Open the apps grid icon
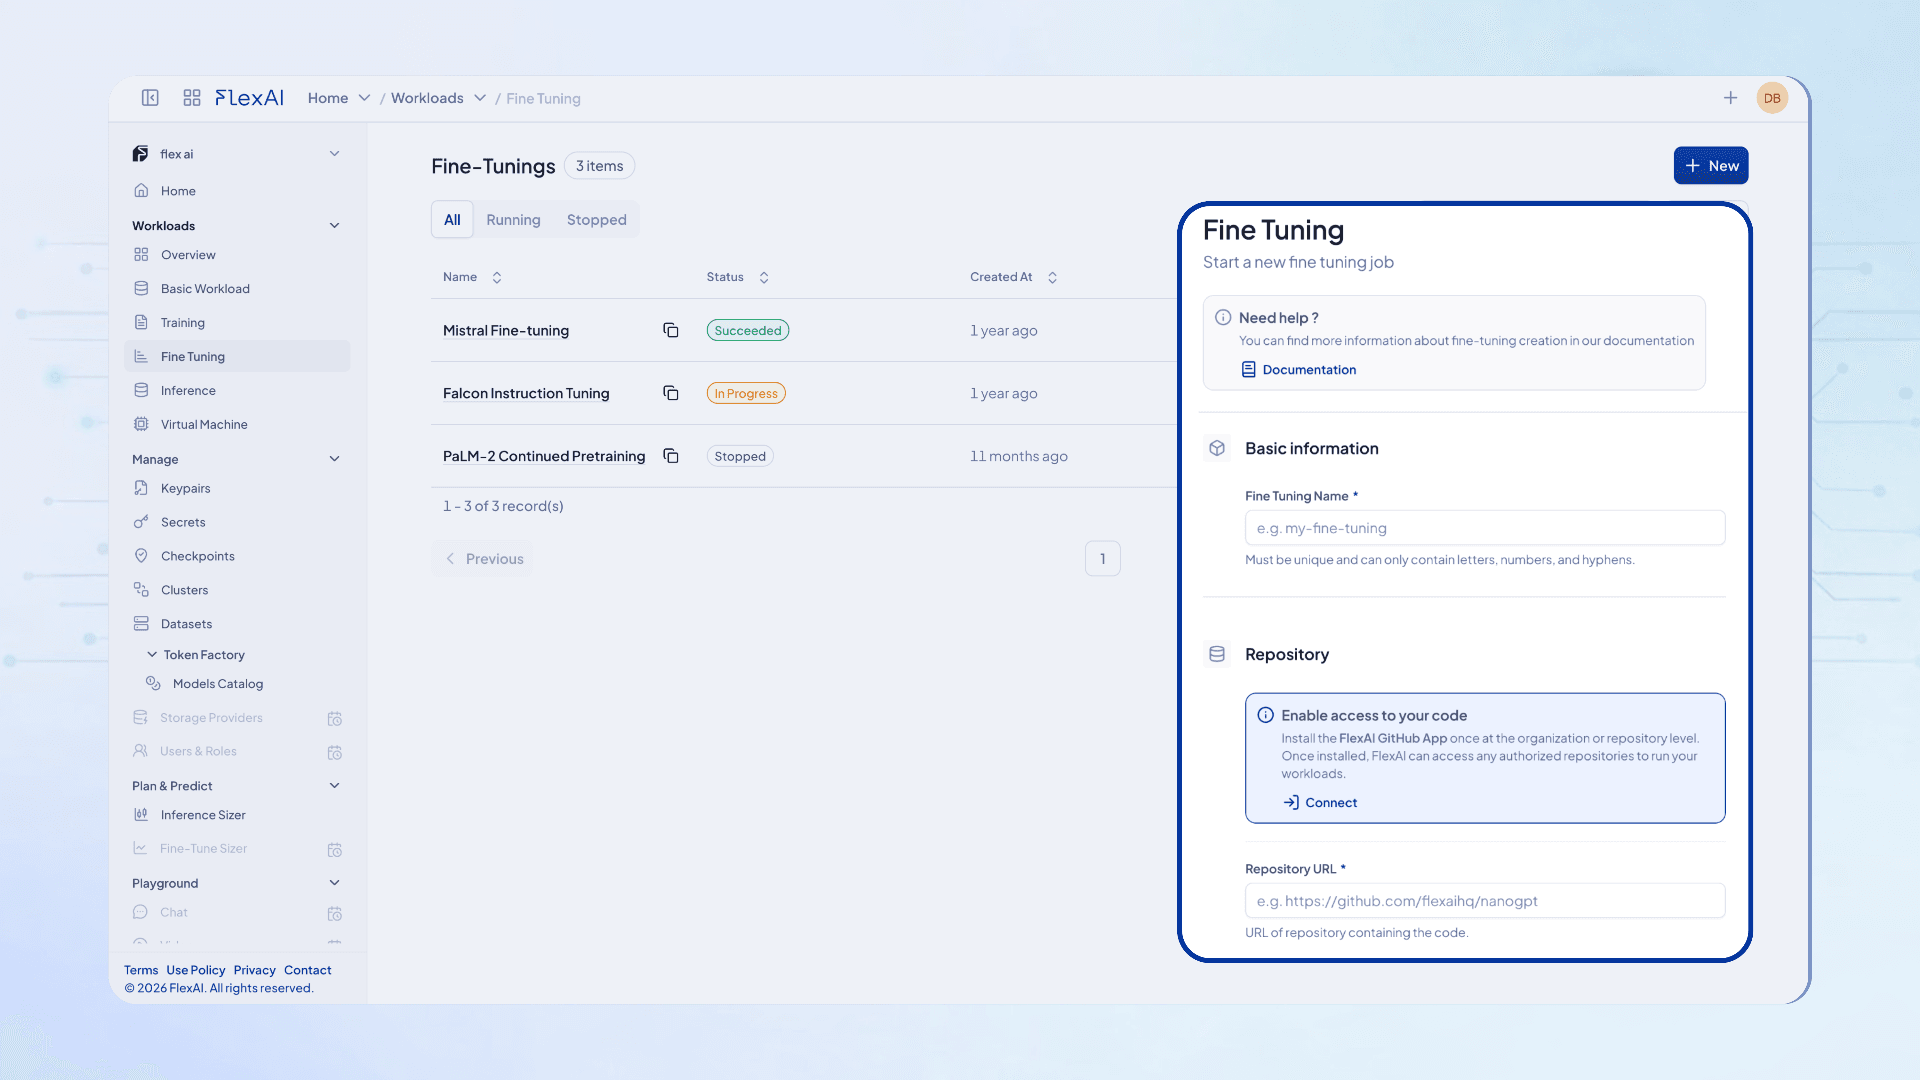This screenshot has height=1080, width=1920. [x=192, y=98]
